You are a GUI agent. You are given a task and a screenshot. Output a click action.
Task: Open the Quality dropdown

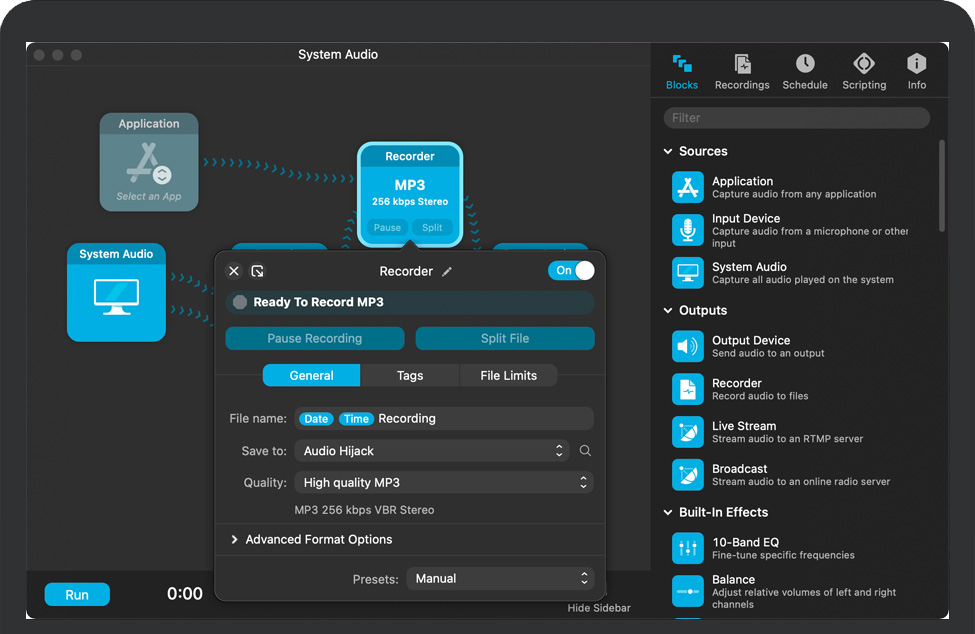click(444, 482)
